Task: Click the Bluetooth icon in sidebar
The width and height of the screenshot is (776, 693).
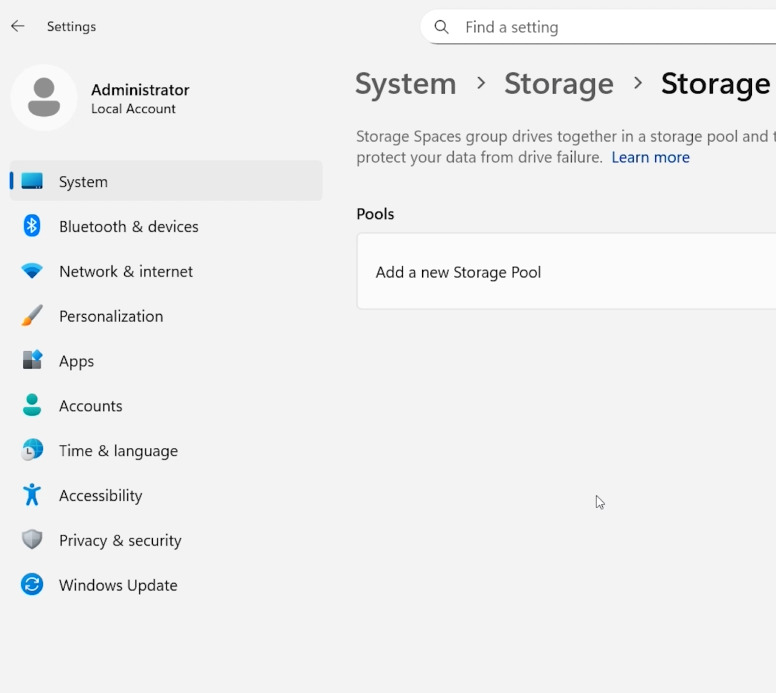Action: pyautogui.click(x=32, y=226)
